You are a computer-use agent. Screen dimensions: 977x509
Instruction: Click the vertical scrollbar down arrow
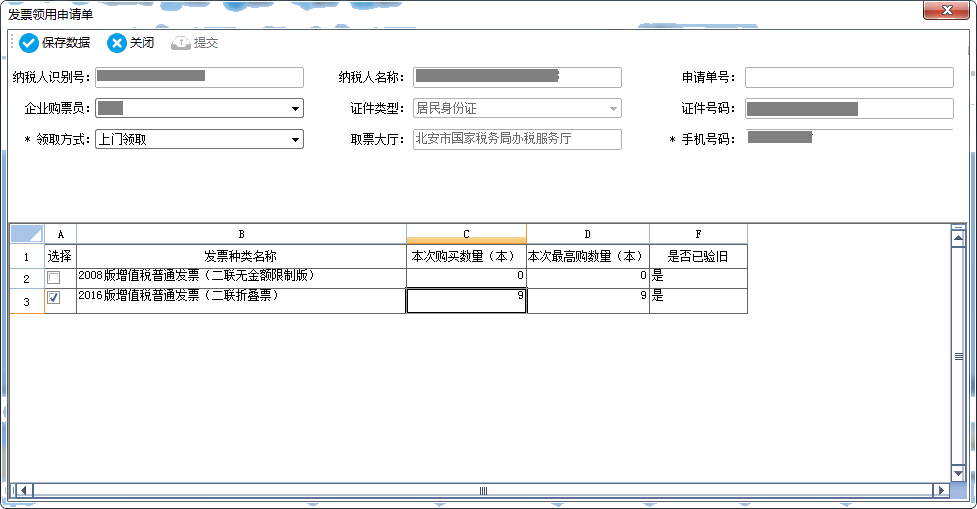[958, 473]
